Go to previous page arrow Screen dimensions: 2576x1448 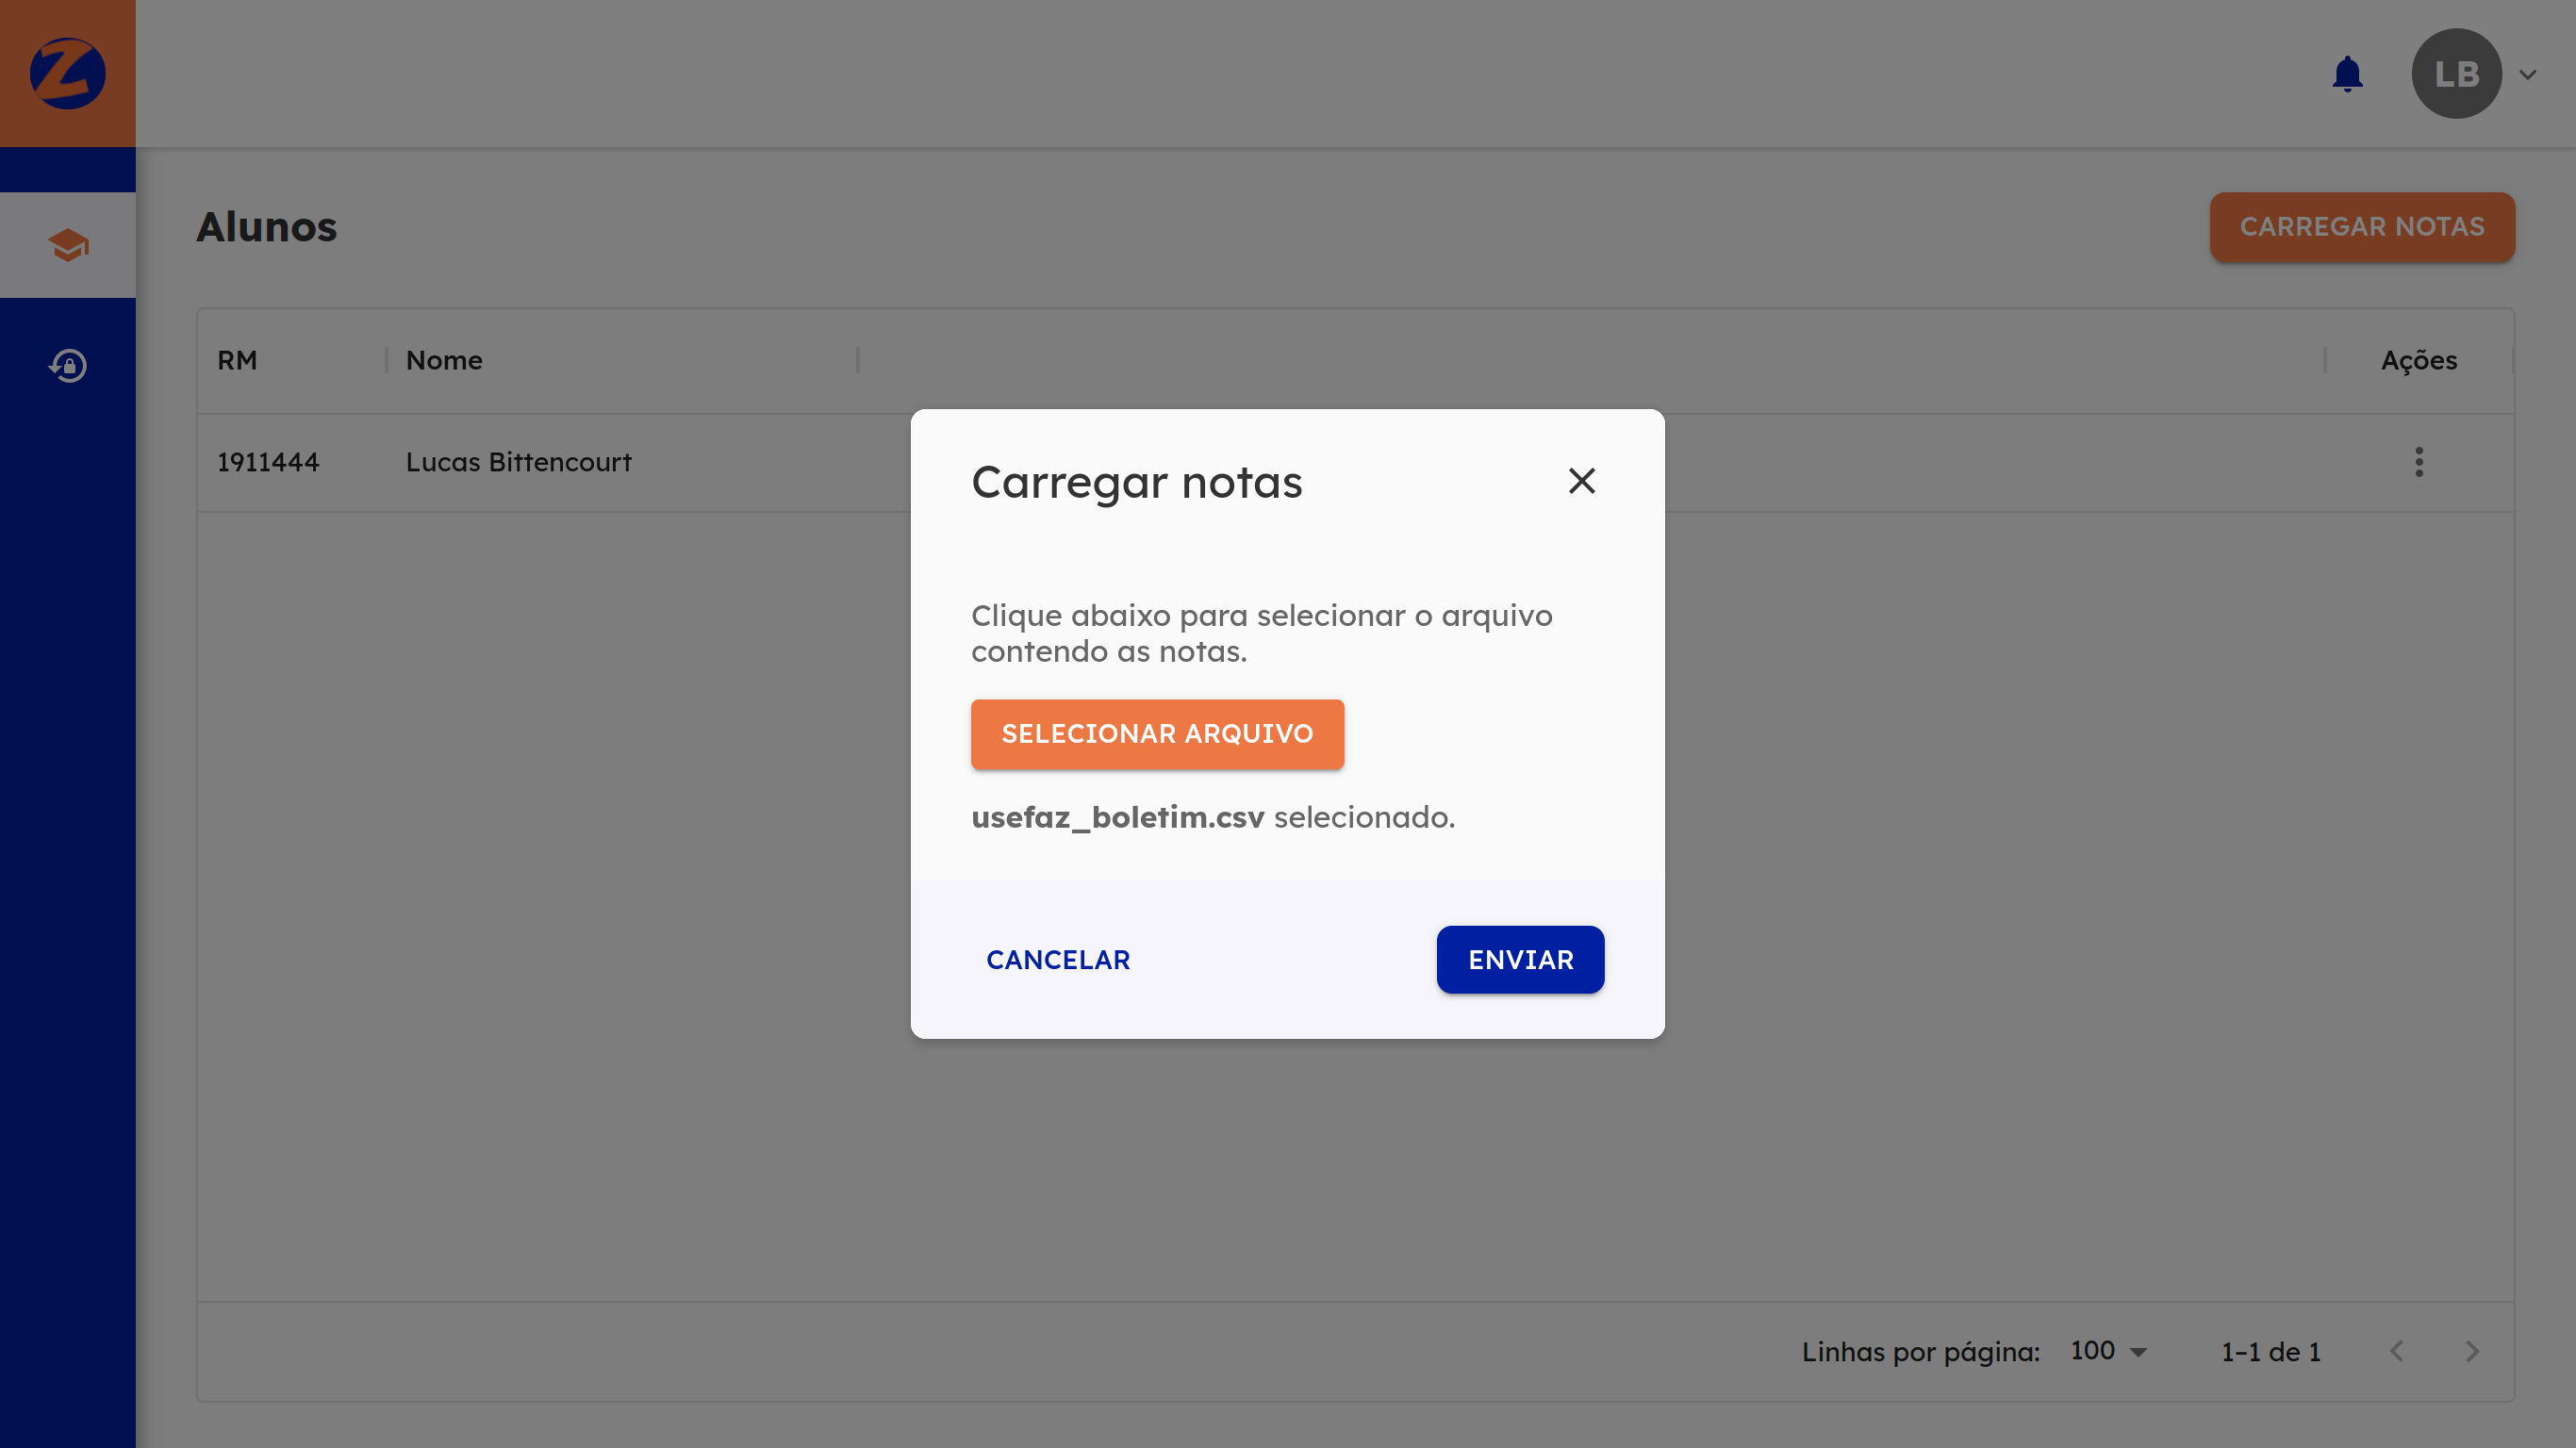(x=2396, y=1351)
